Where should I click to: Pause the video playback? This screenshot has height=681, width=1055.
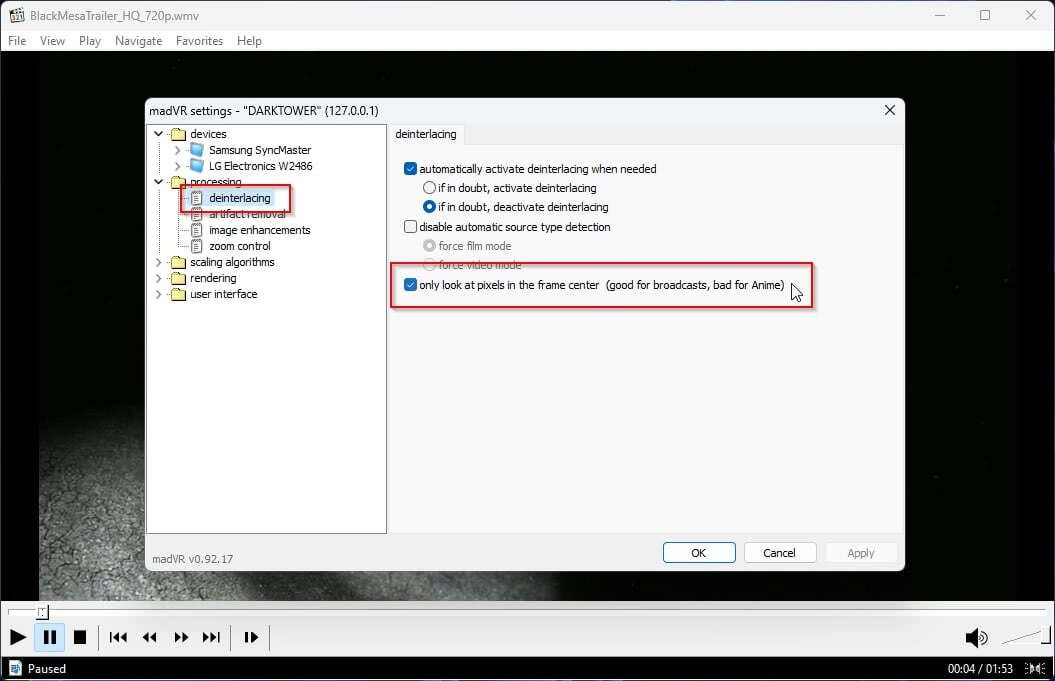(x=50, y=637)
